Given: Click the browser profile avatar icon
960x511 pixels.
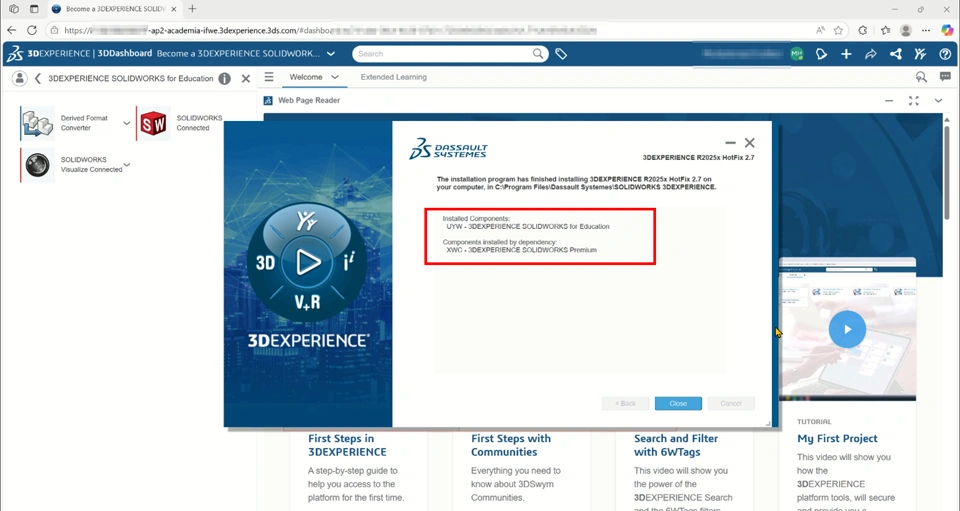Looking at the screenshot, I should [906, 30].
